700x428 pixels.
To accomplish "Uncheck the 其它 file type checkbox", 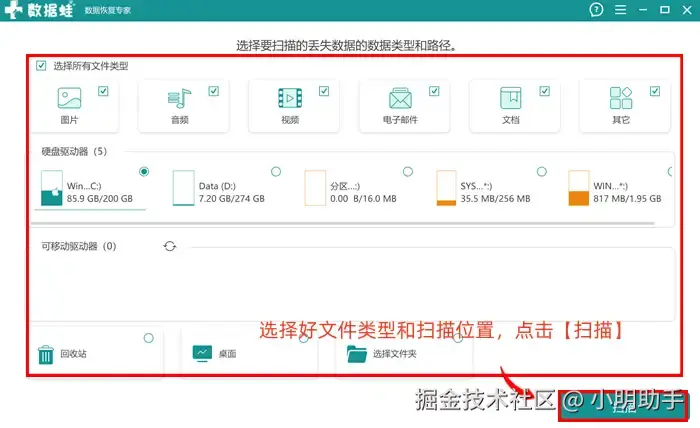I will [x=655, y=91].
